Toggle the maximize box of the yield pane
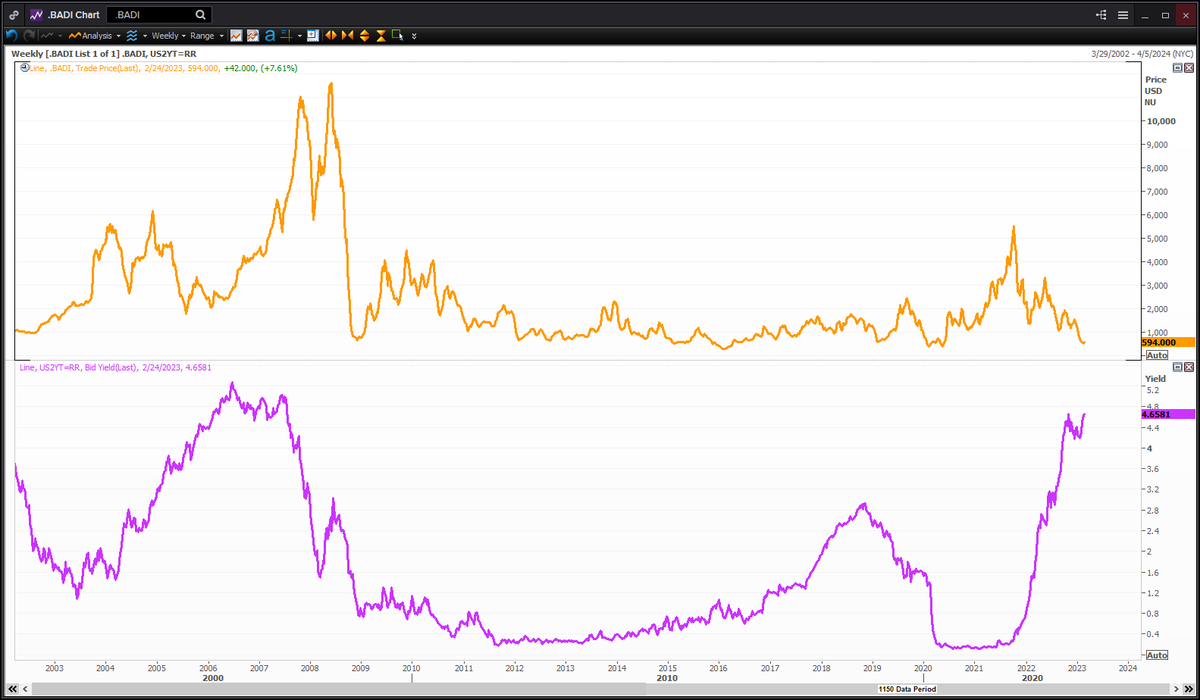Image resolution: width=1200 pixels, height=700 pixels. tap(1177, 367)
